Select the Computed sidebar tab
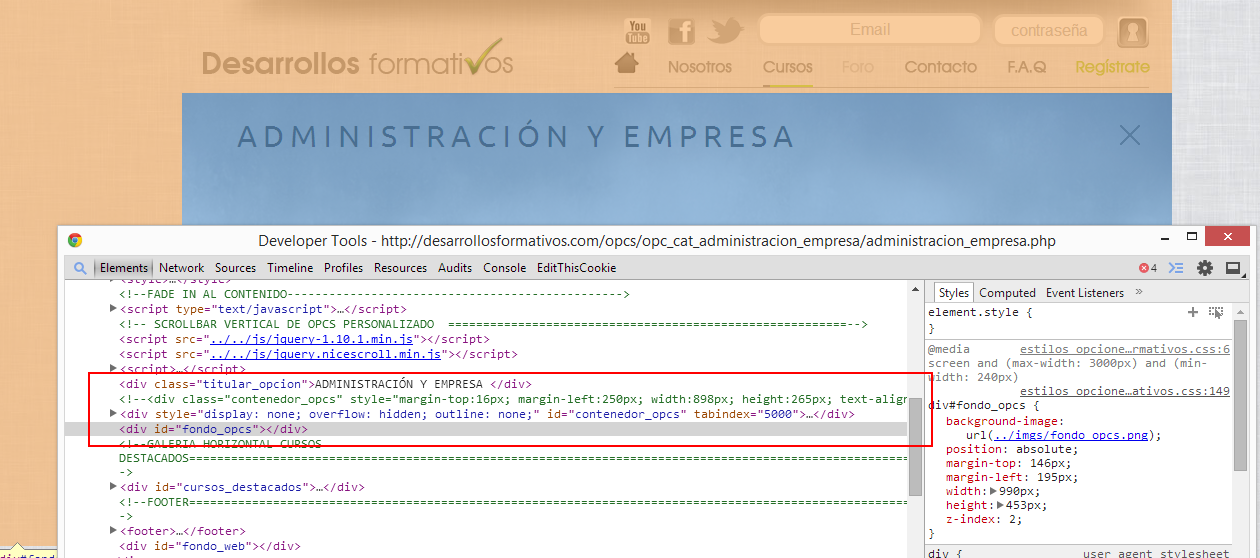This screenshot has height=558, width=1260. click(x=1007, y=292)
